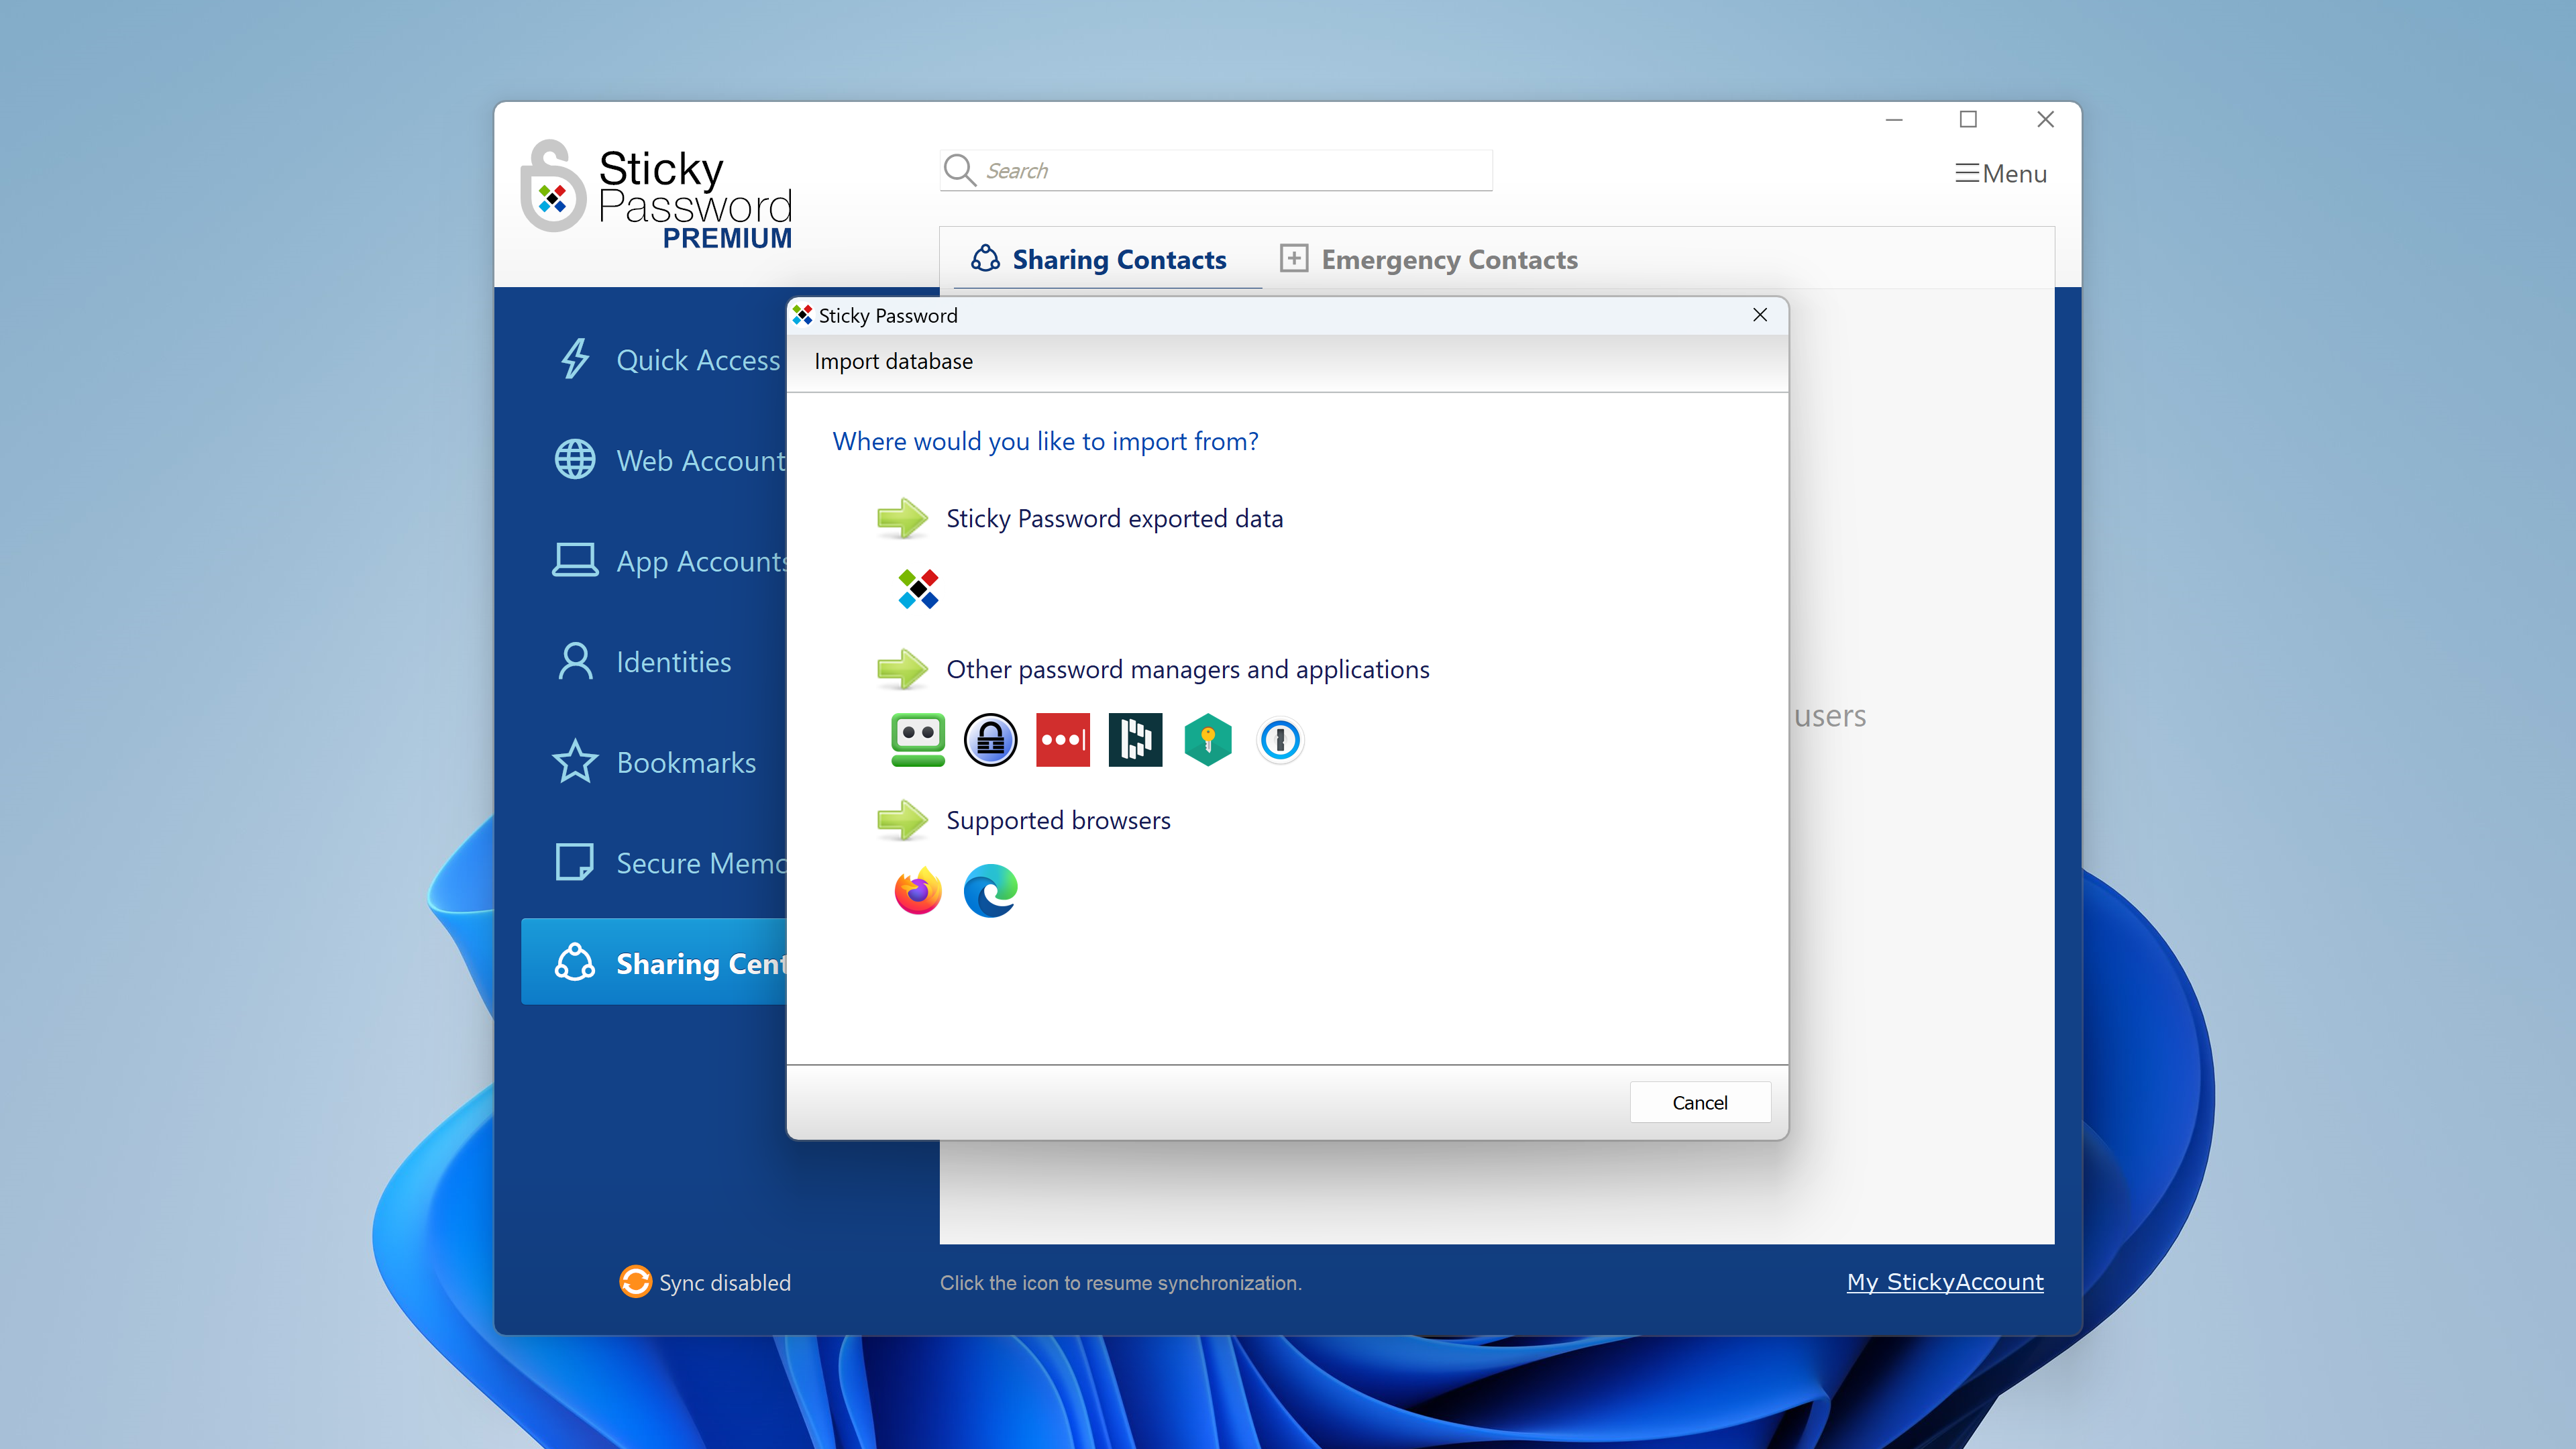
Task: Click the Web Accounts globe icon
Action: tap(575, 460)
